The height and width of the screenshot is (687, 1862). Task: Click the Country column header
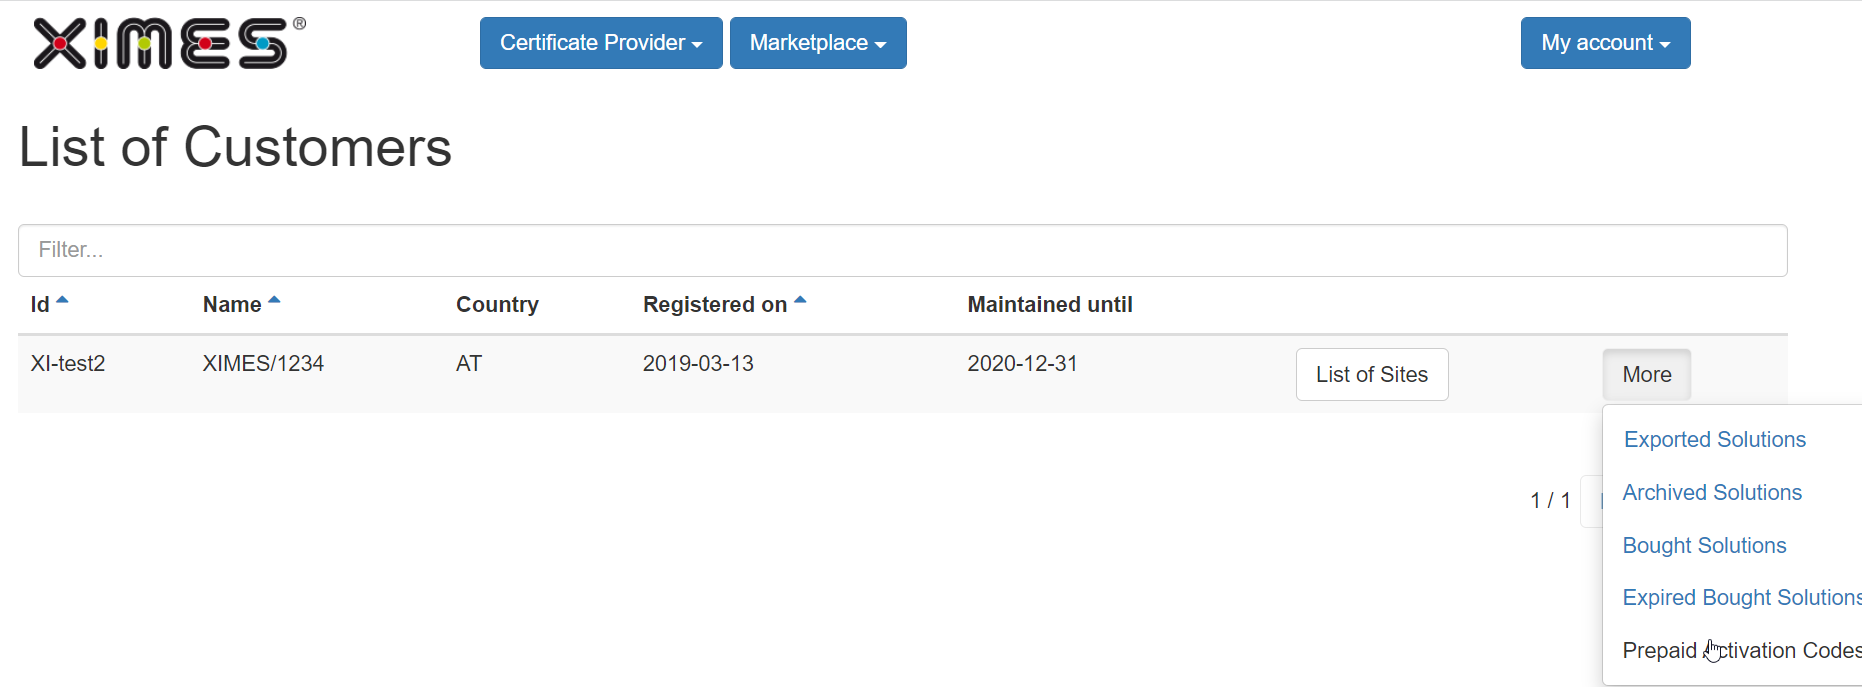(x=497, y=305)
